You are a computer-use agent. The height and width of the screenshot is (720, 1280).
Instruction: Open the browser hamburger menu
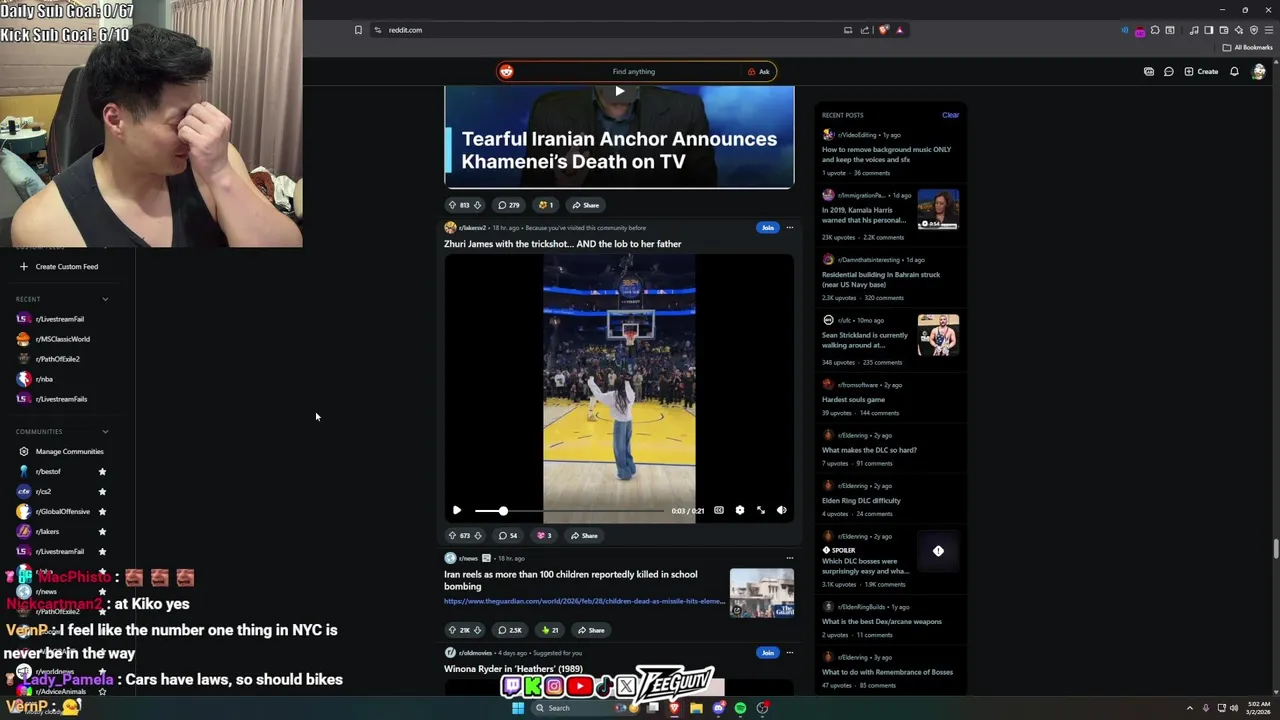(x=1268, y=30)
